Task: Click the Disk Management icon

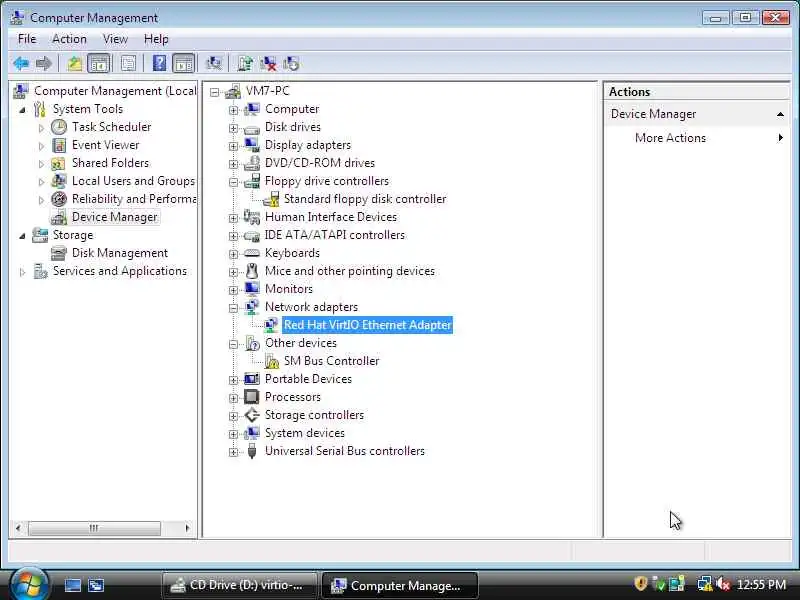Action: 59,253
